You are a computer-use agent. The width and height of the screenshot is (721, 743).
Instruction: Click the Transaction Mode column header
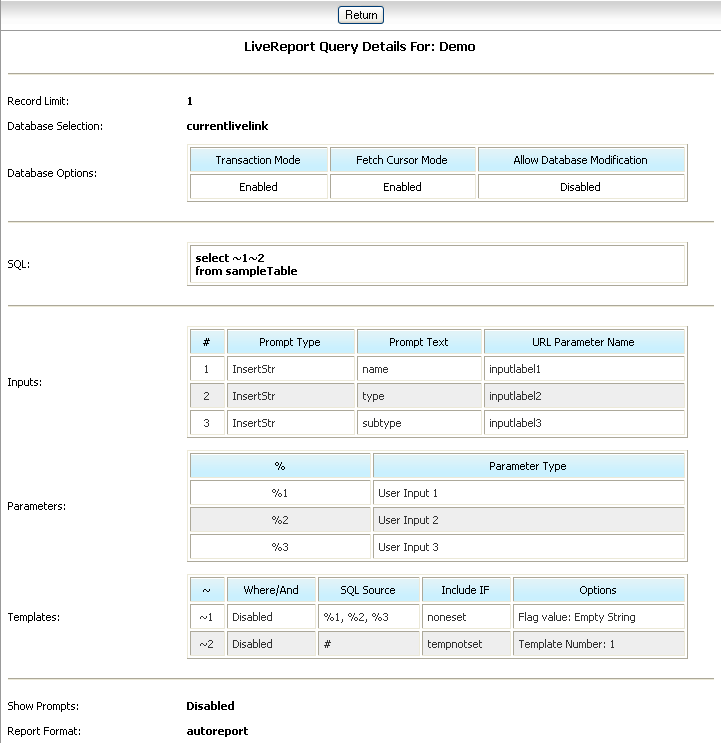258,160
